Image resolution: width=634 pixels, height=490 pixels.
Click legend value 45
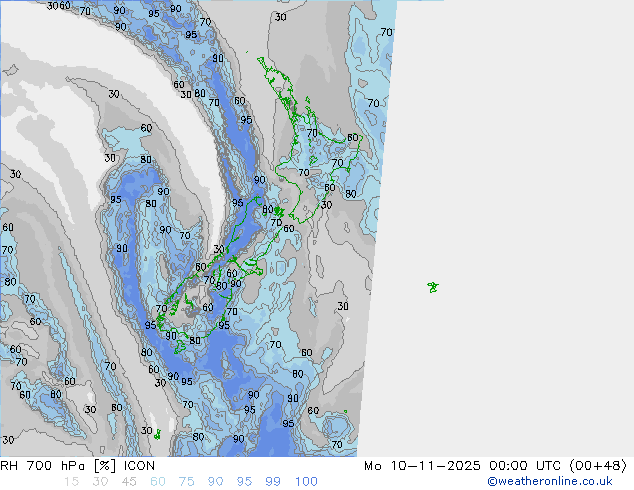129,481
